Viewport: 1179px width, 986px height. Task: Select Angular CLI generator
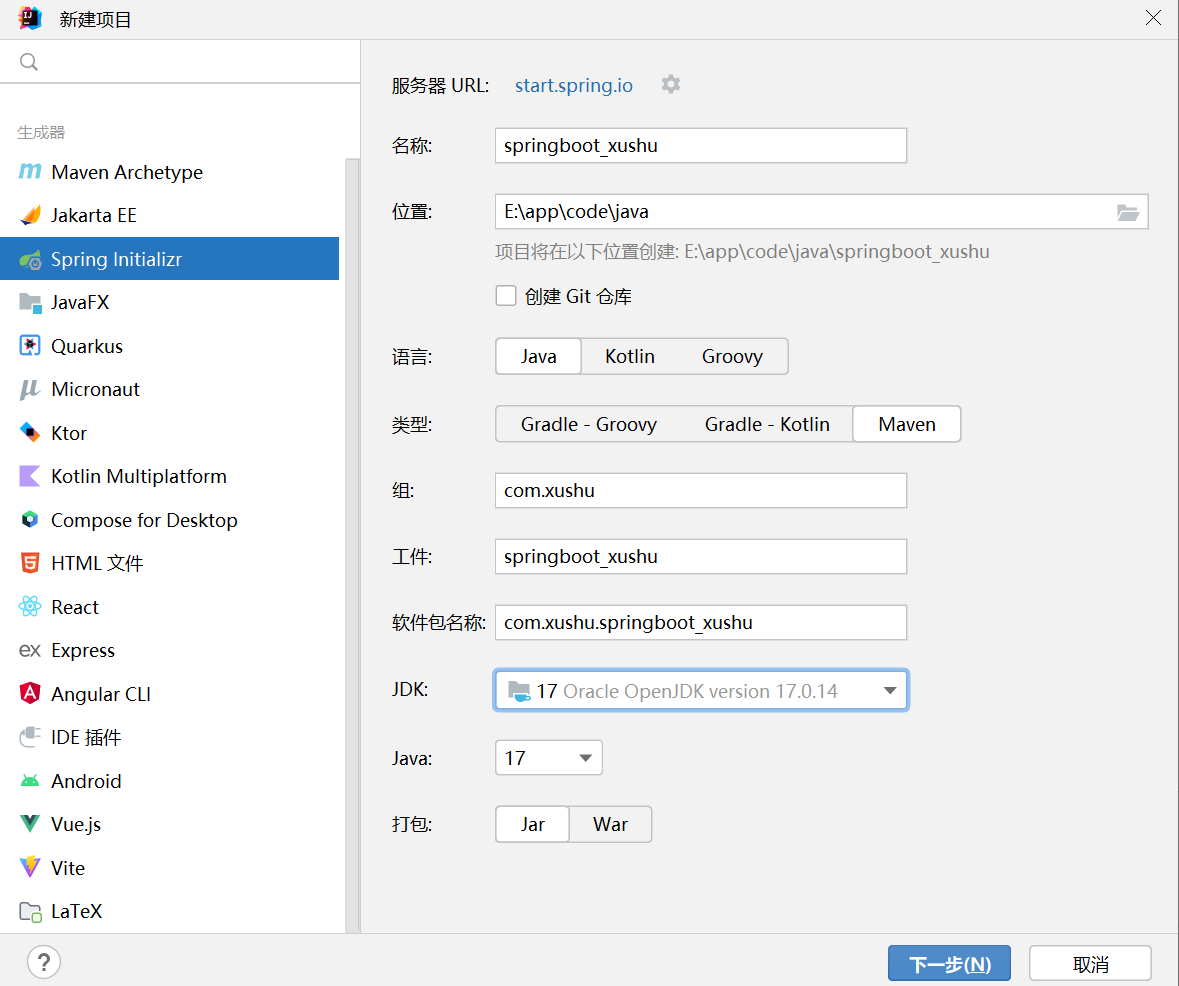pyautogui.click(x=170, y=693)
